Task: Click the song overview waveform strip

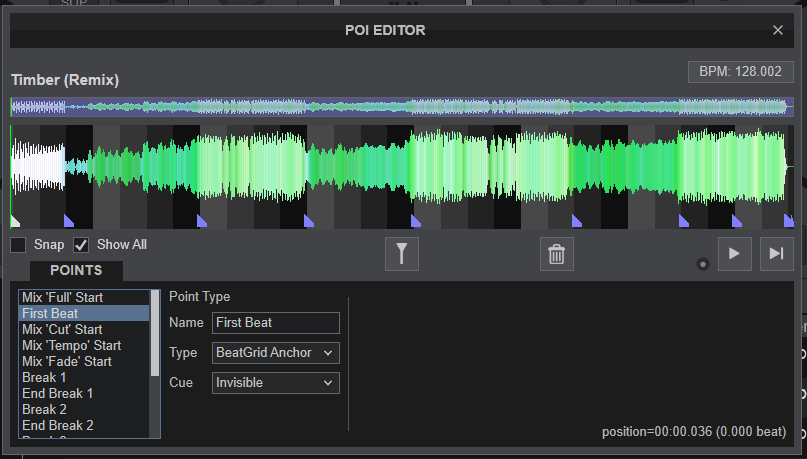Action: coord(400,107)
